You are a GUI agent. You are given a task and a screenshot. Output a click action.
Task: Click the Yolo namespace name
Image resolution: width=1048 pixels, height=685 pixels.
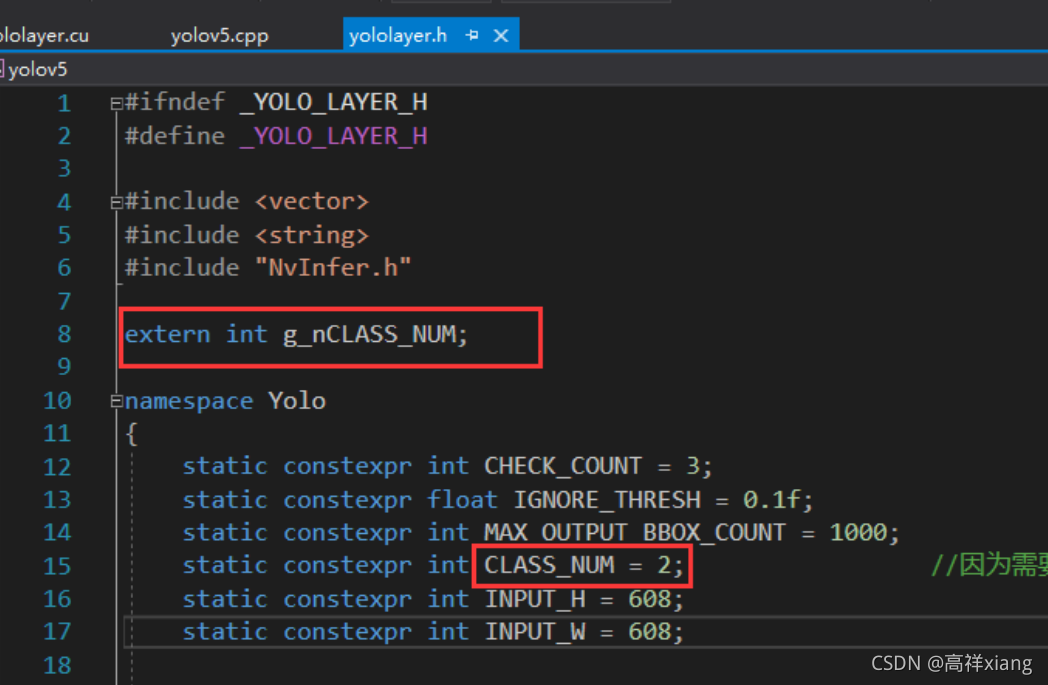click(x=297, y=401)
